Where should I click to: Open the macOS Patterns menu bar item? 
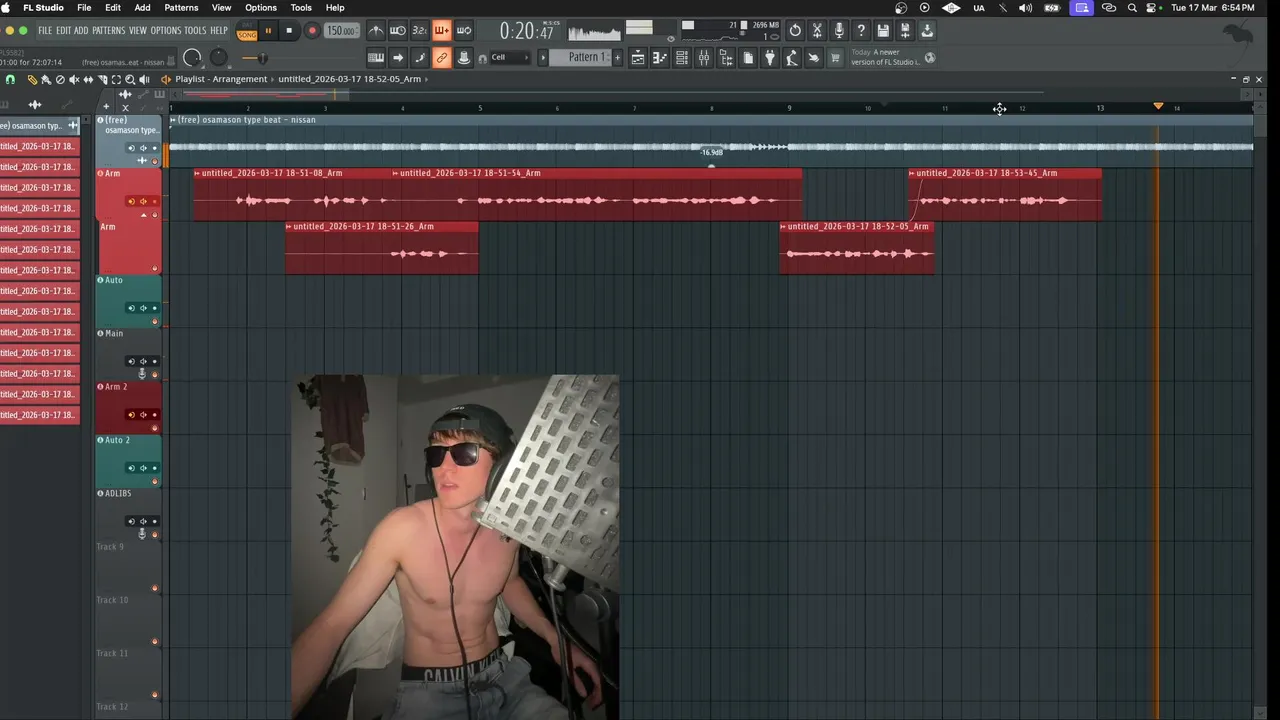[181, 8]
